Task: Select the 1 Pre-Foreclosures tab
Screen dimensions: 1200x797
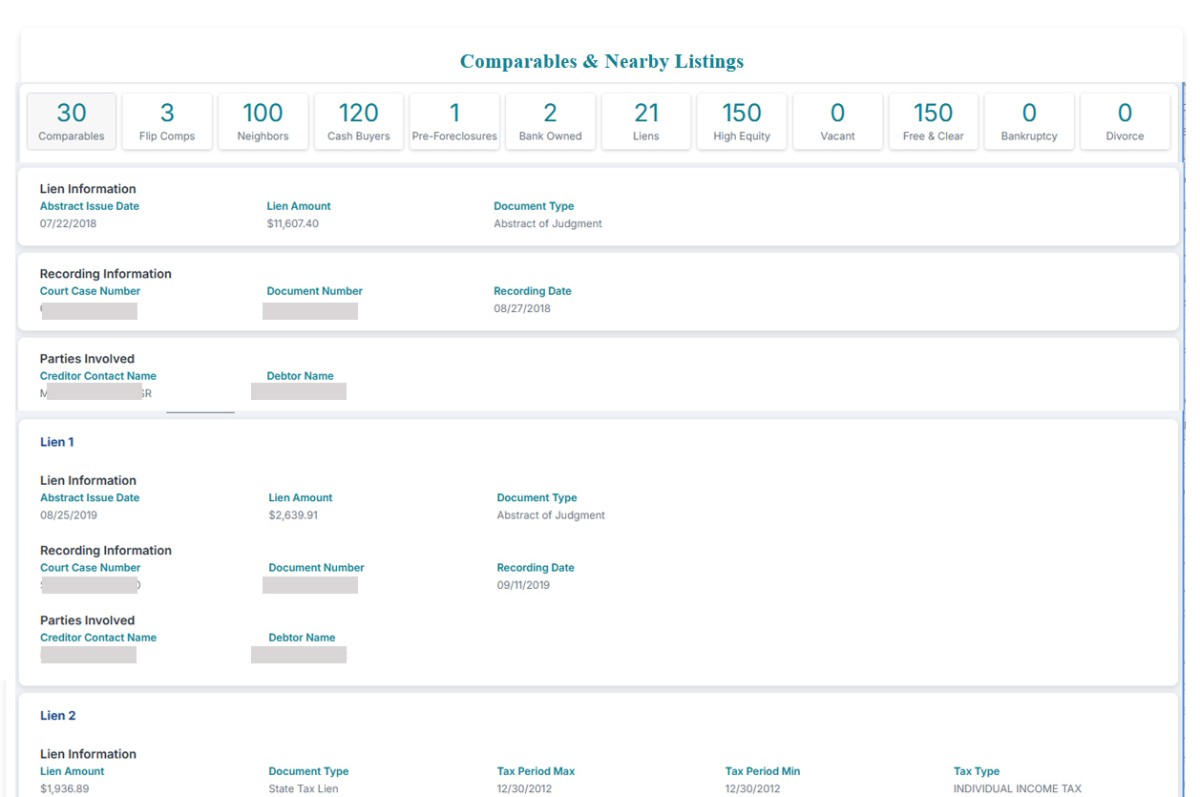Action: [x=454, y=121]
